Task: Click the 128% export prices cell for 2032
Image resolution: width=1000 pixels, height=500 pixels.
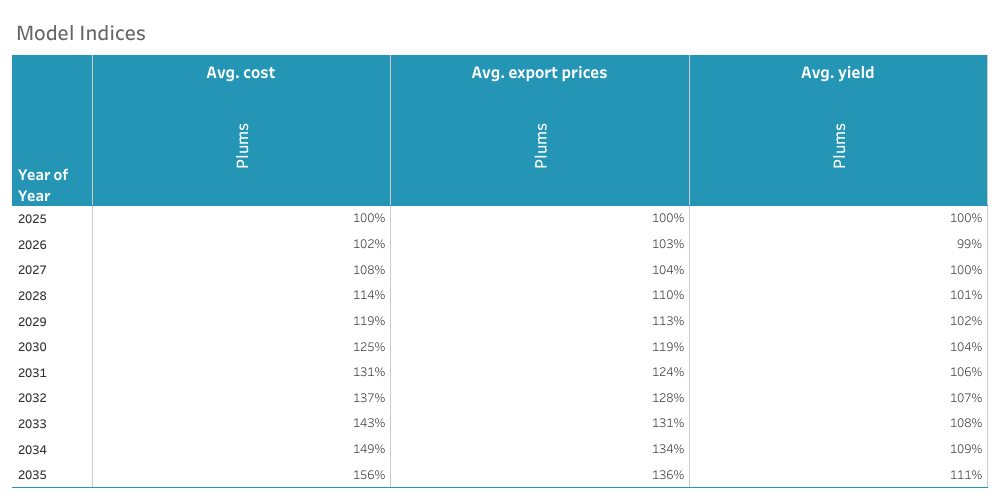Action: pos(668,398)
